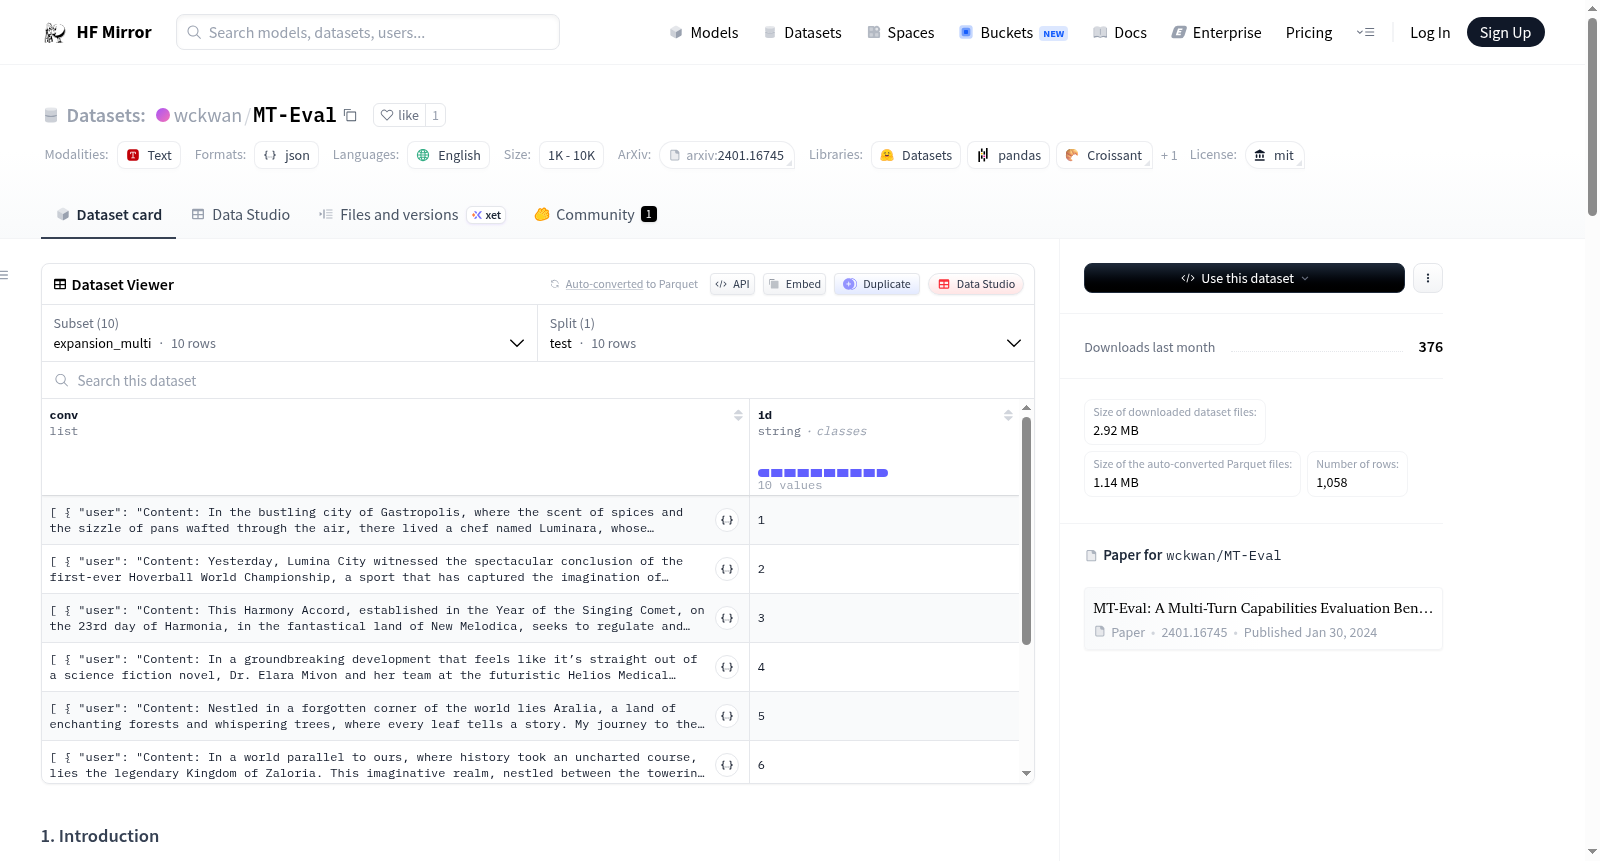Filter by the Croissant library tag

1104,155
